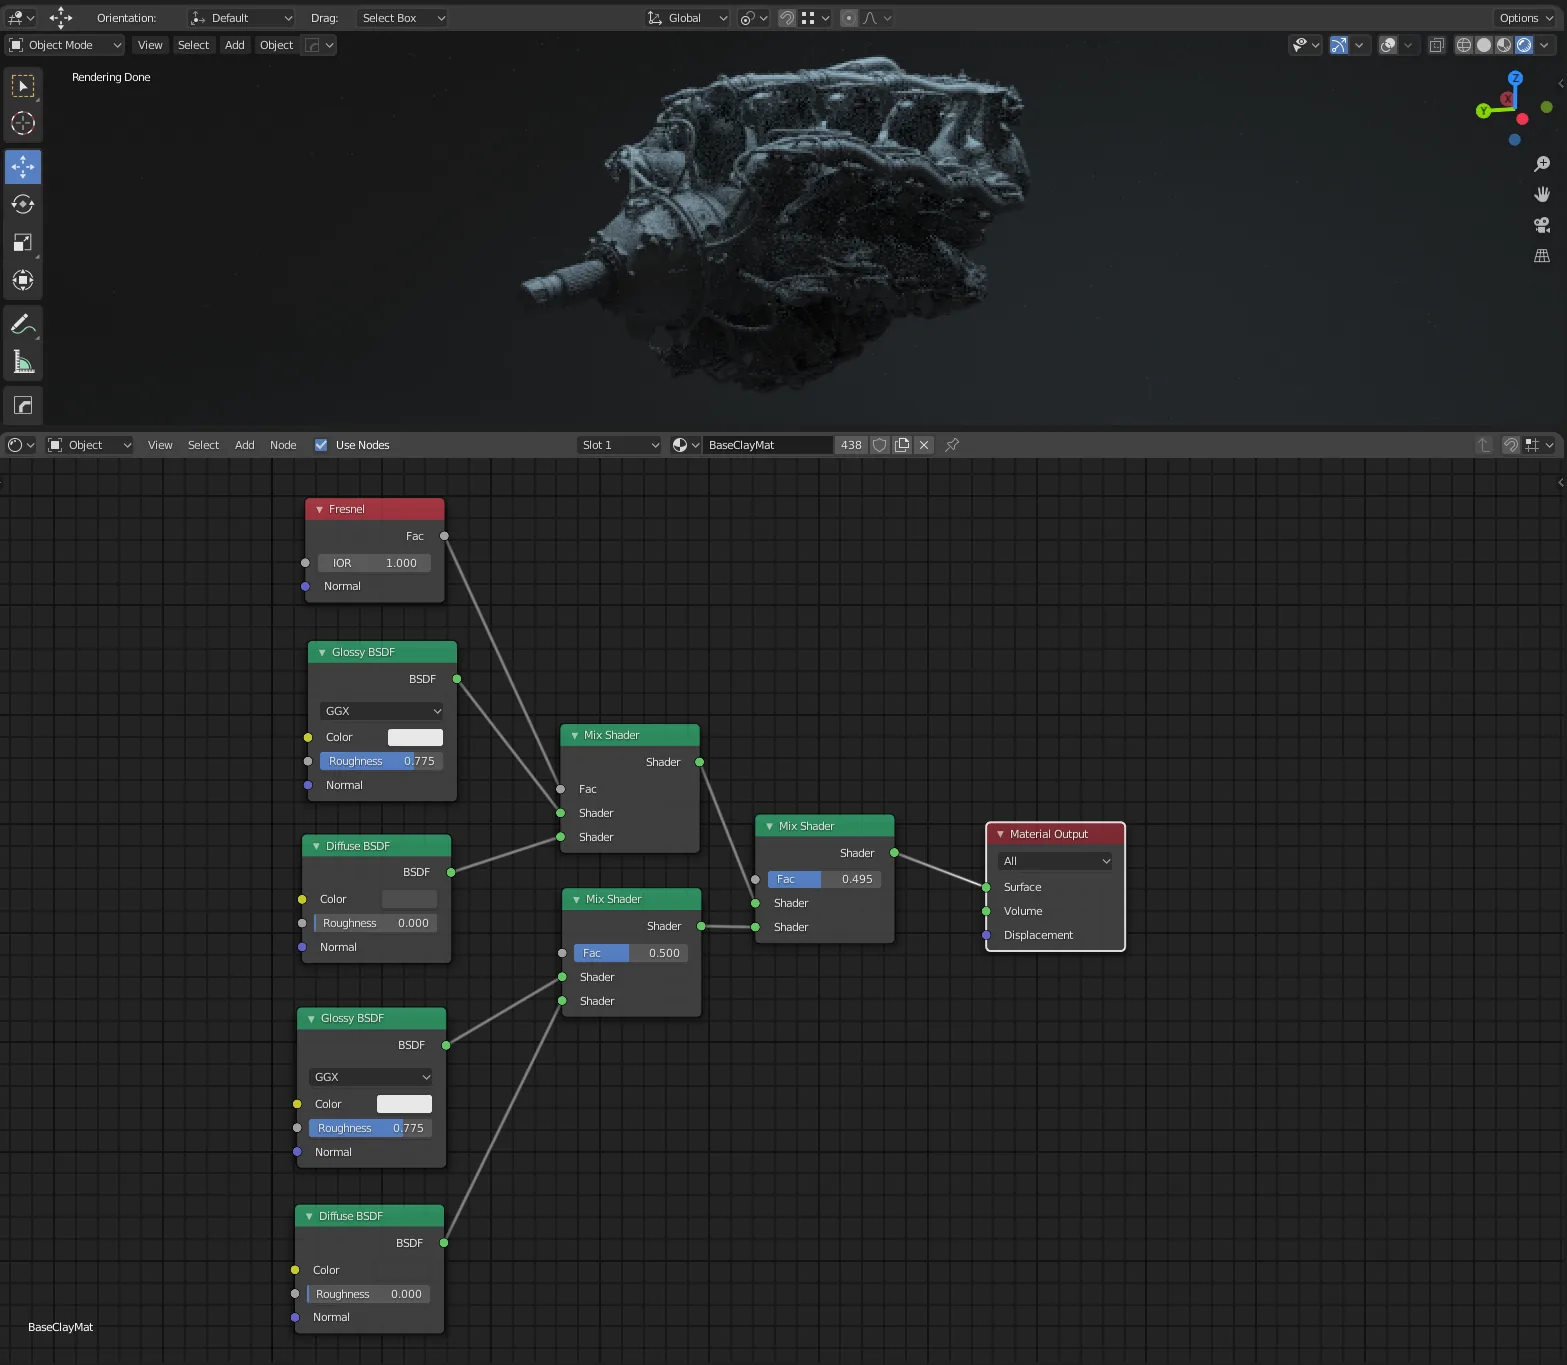
Task: Open the 3D viewport Select menu
Action: 193,45
